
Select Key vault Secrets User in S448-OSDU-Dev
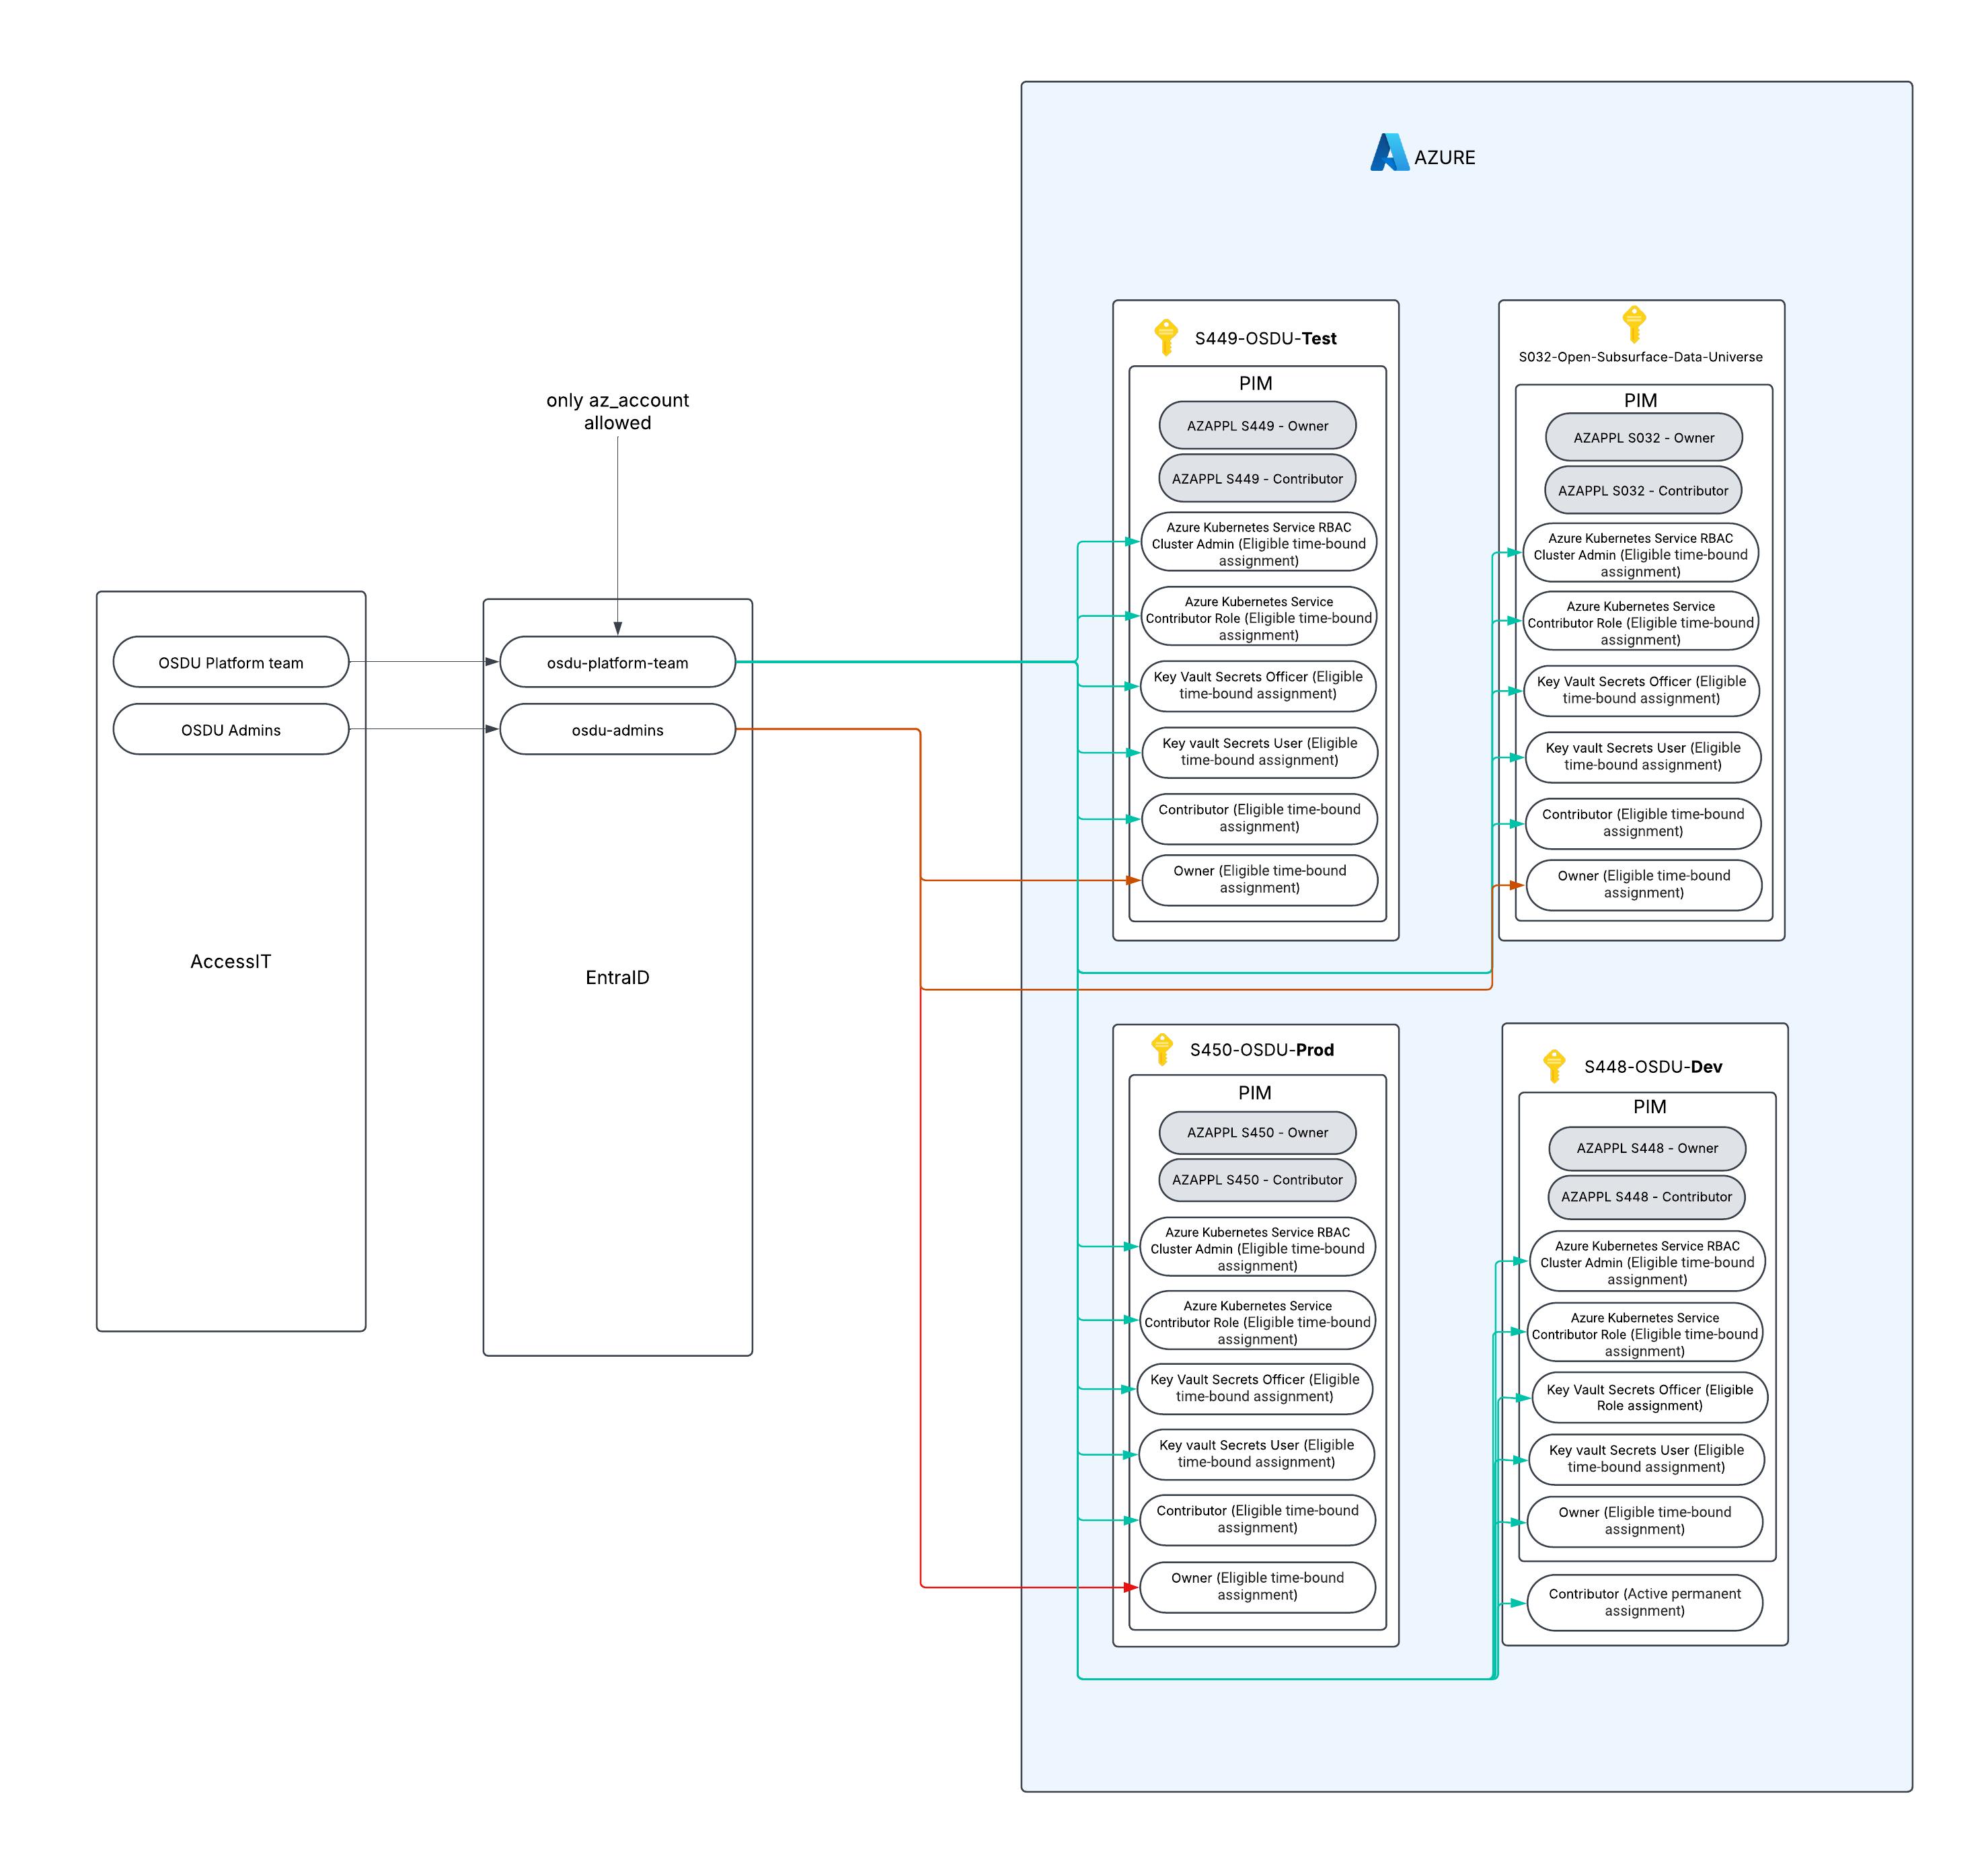click(x=1646, y=1459)
